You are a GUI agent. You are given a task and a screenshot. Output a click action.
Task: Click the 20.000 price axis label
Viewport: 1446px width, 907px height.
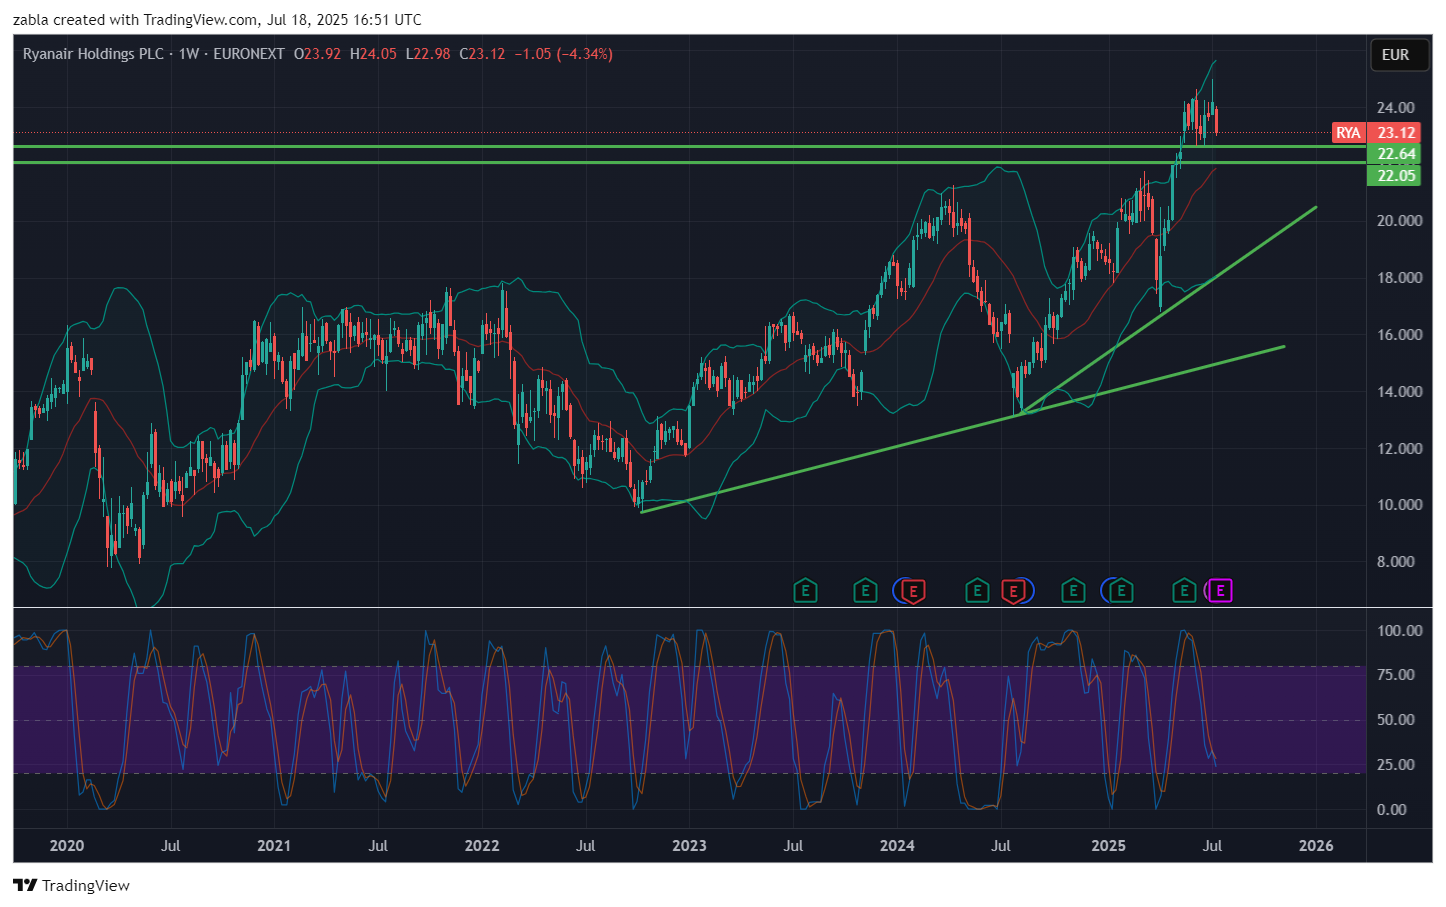1399,221
